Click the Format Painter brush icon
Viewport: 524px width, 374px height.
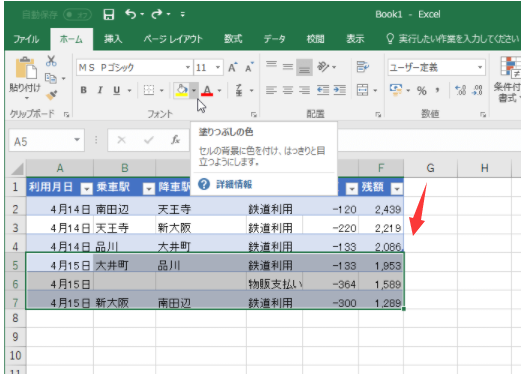pyautogui.click(x=51, y=96)
